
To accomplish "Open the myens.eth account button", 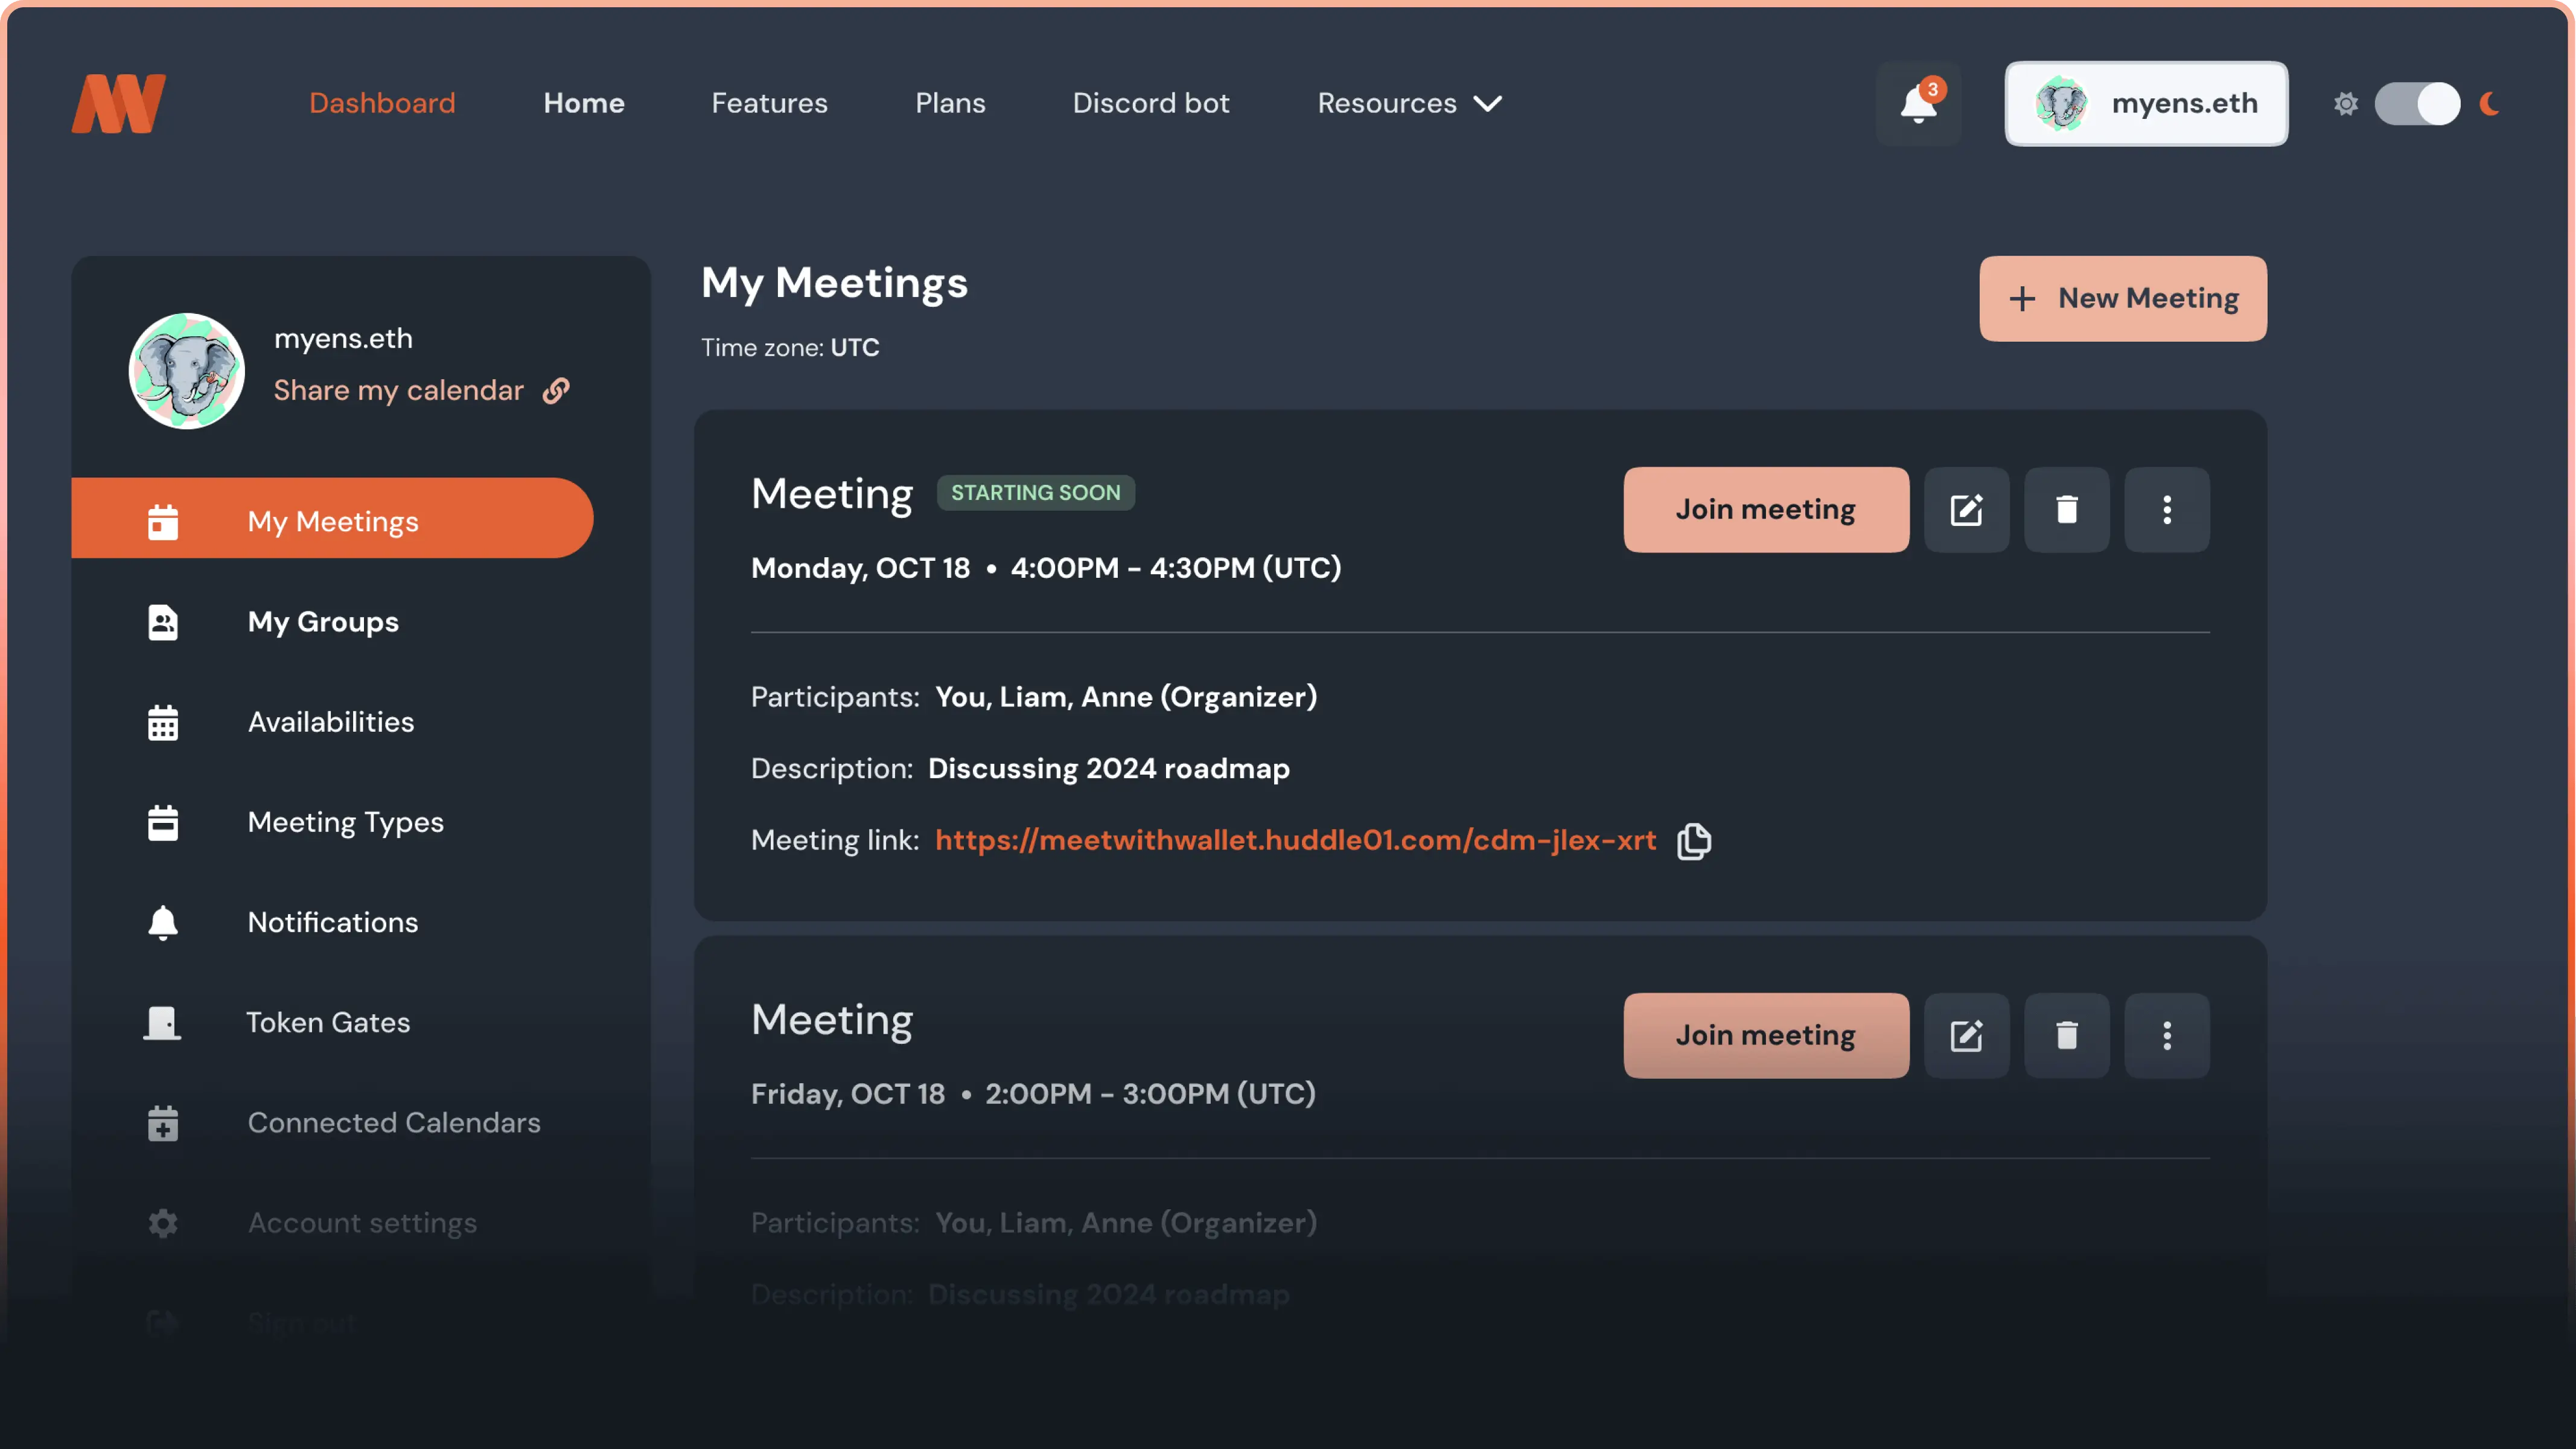I will point(2145,104).
